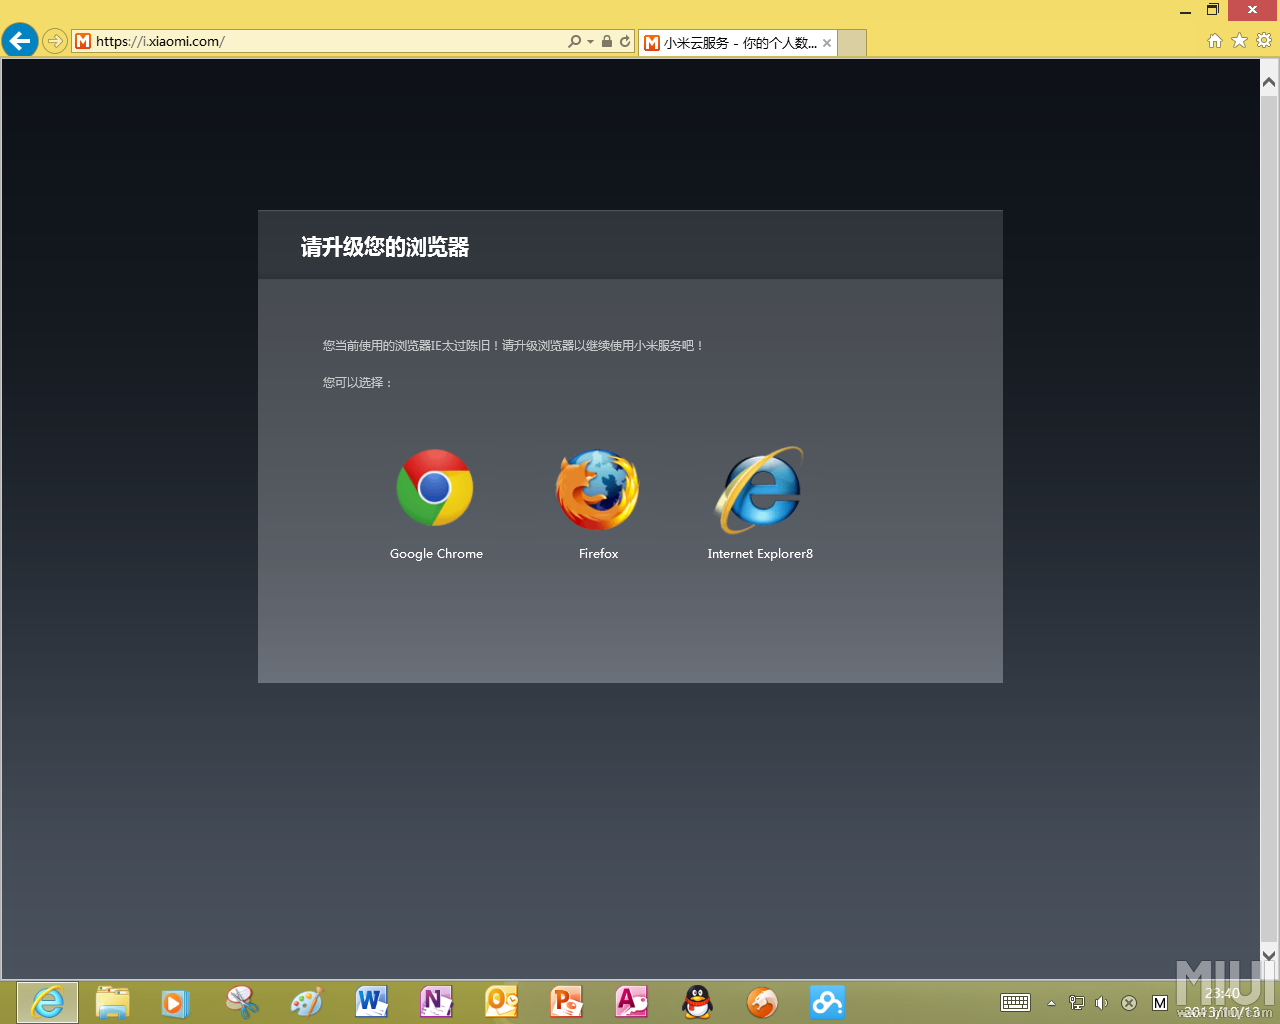This screenshot has width=1280, height=1024.
Task: Follow the Internet Explorer8 text link
Action: [760, 554]
